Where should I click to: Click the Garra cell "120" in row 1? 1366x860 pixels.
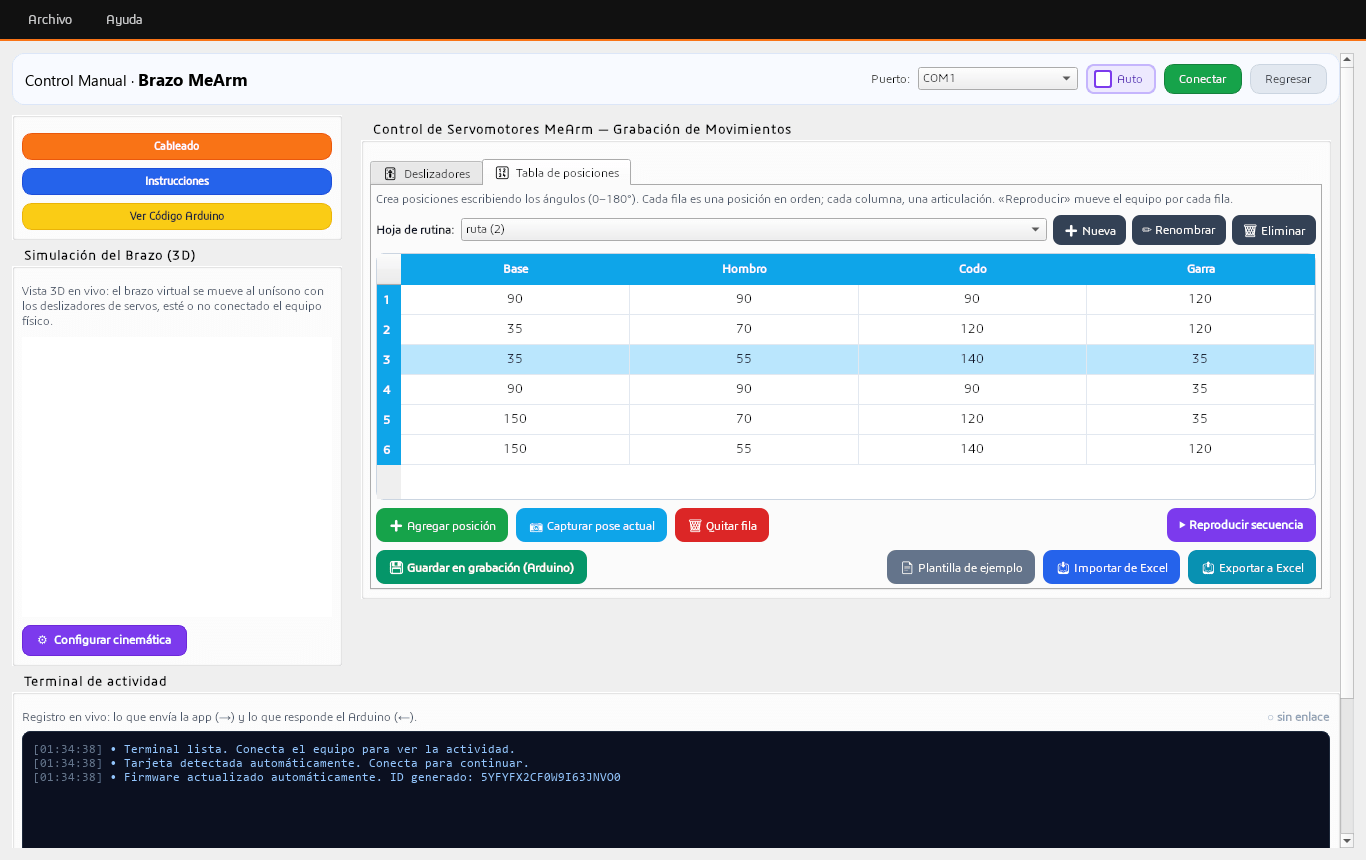tap(1201, 299)
